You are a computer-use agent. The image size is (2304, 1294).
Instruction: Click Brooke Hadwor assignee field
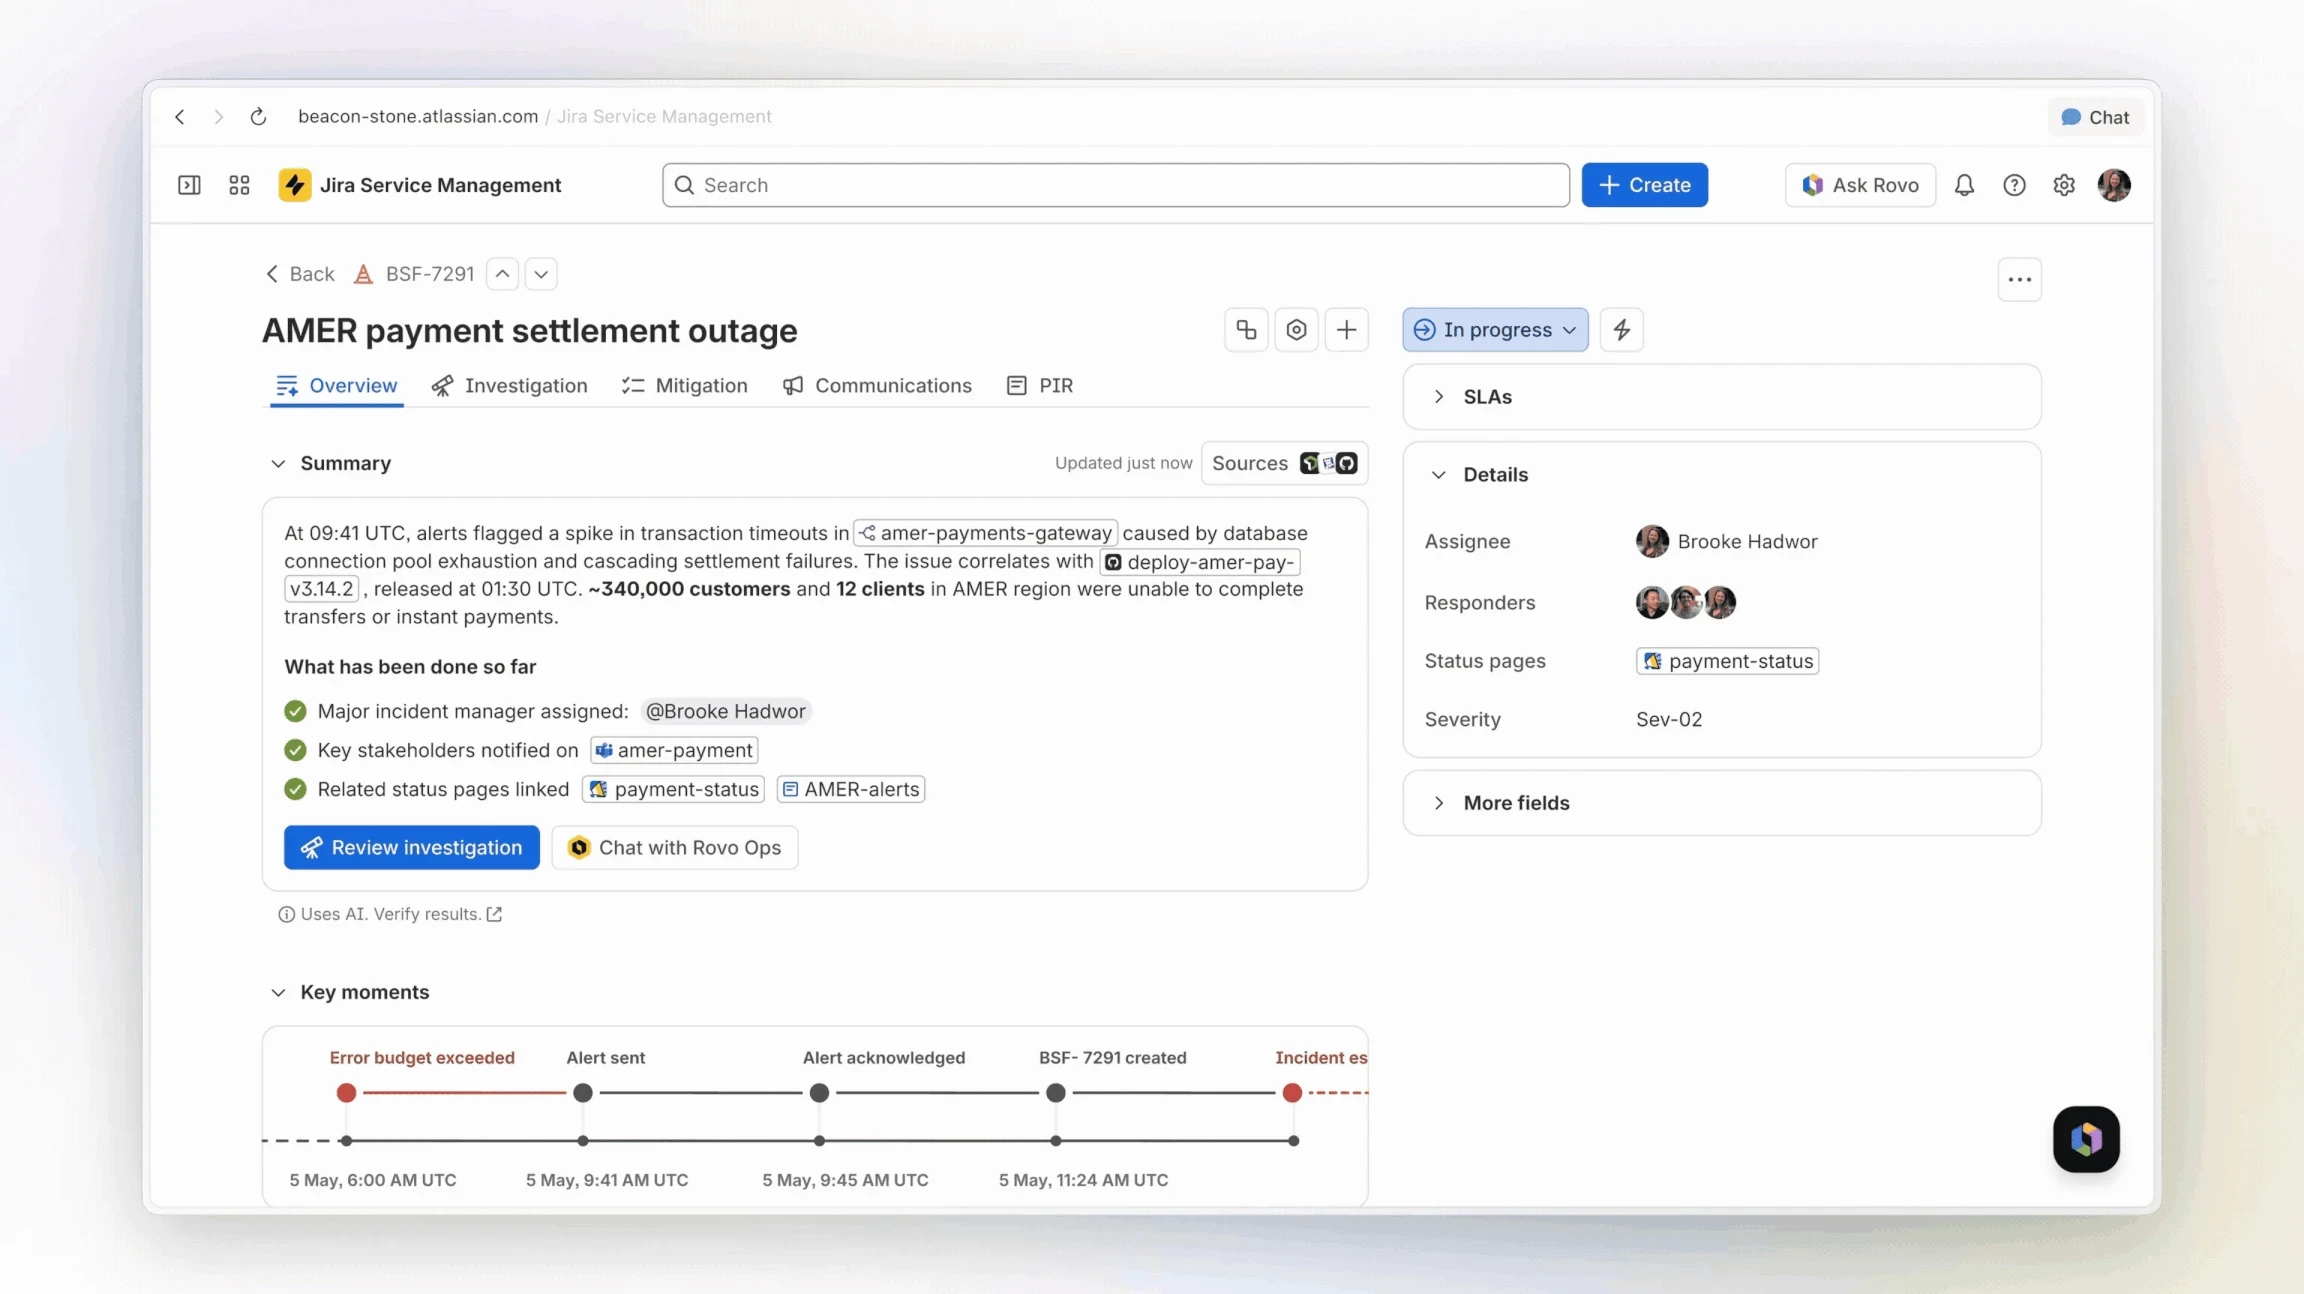1727,541
